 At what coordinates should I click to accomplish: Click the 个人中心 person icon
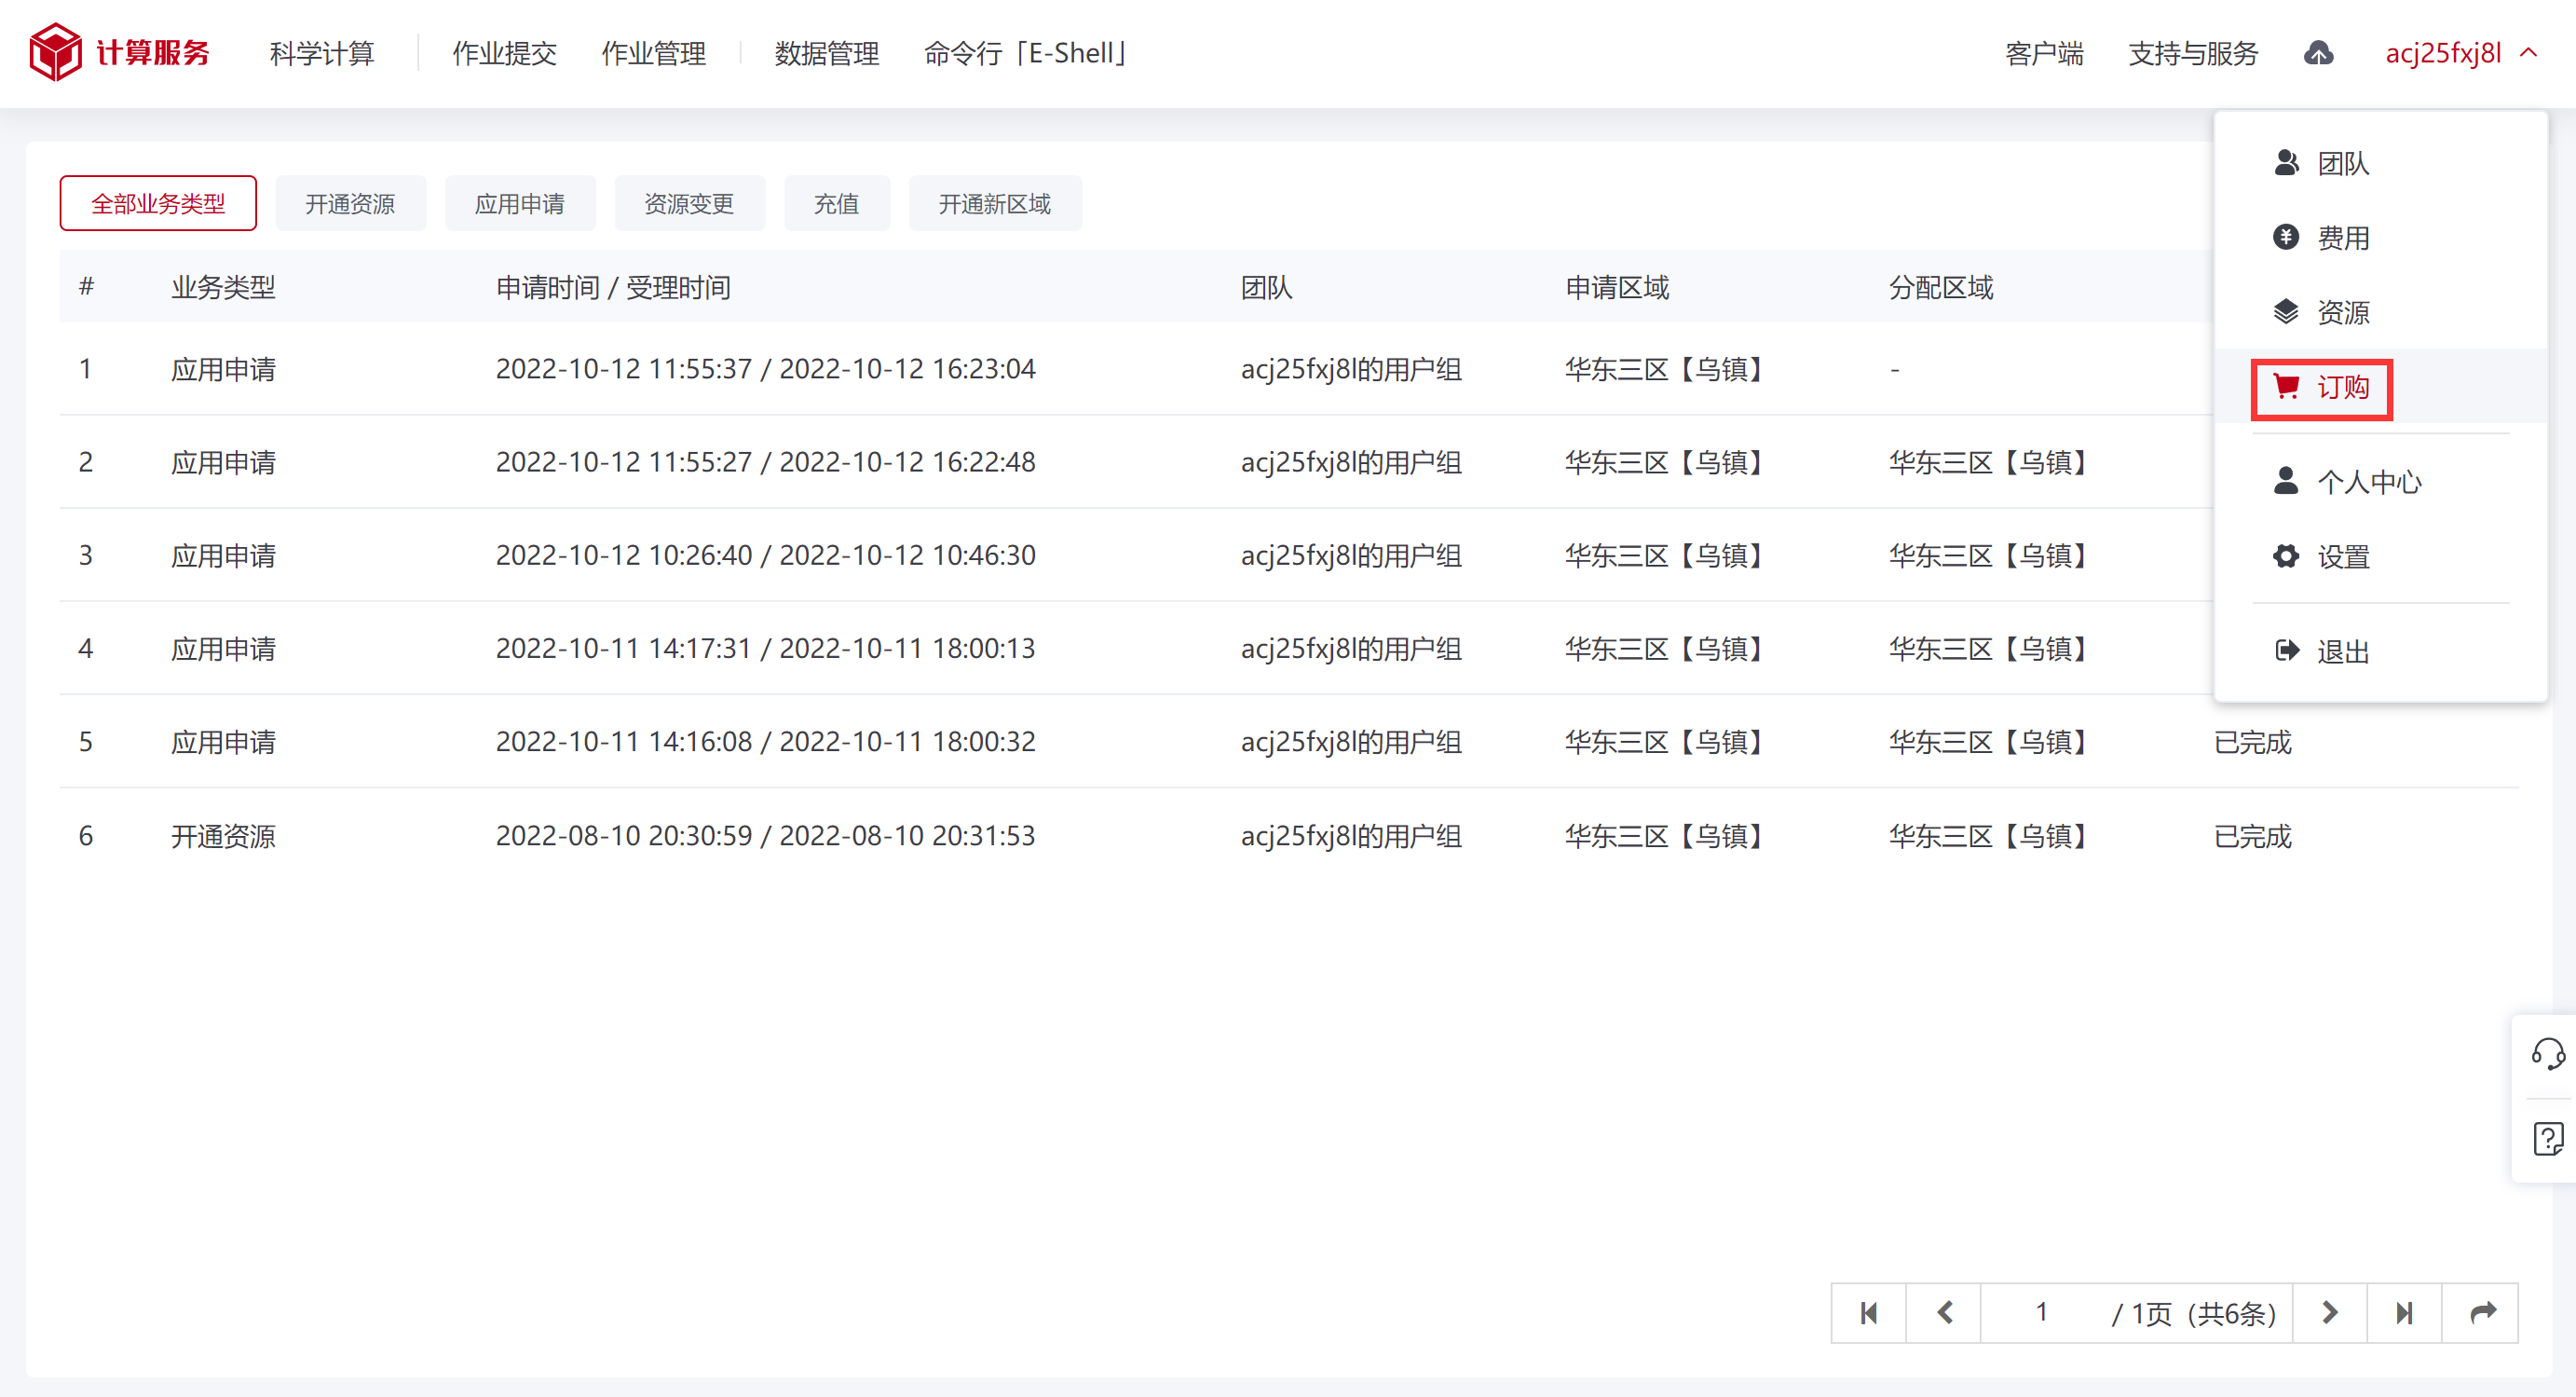[x=2285, y=481]
